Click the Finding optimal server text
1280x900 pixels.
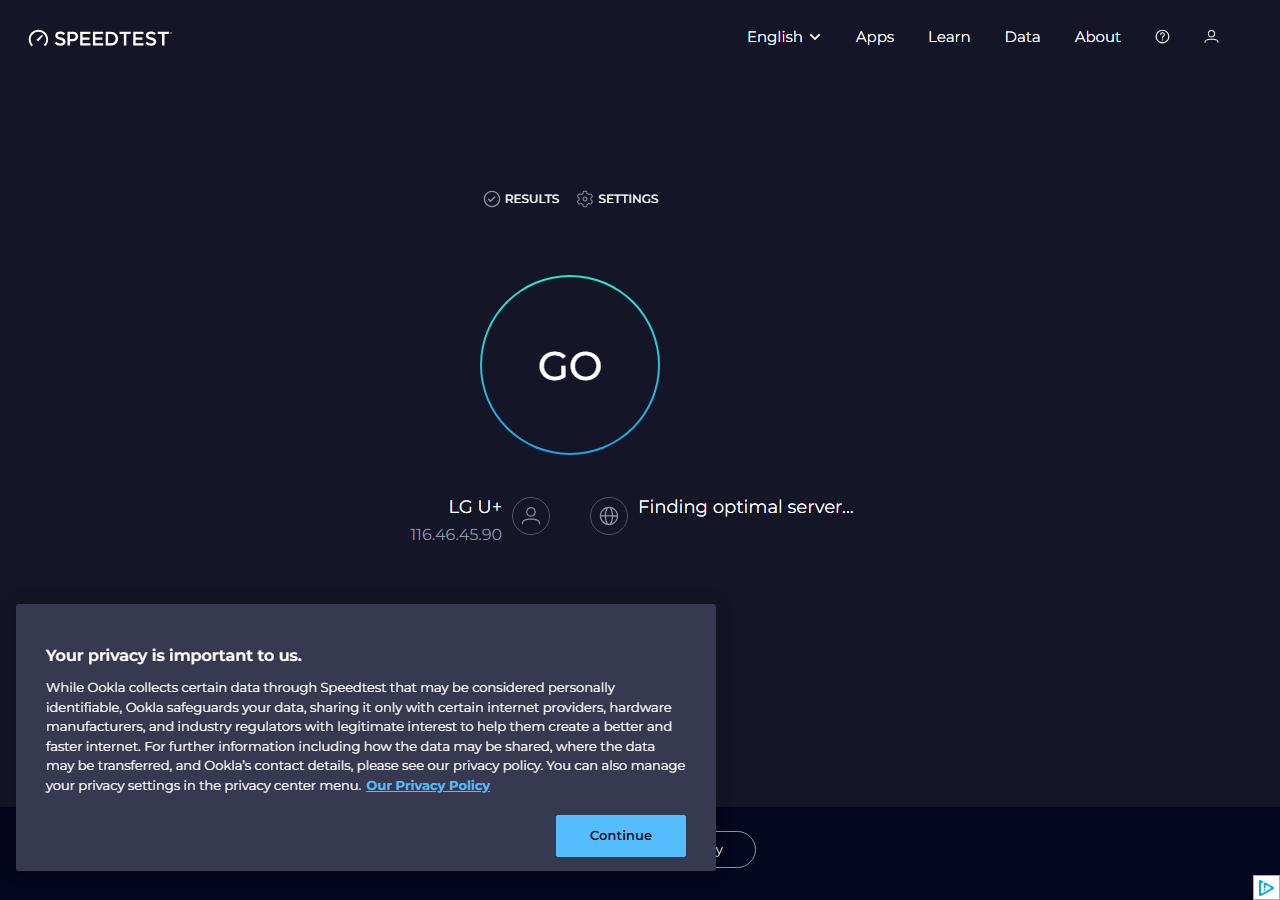coord(746,507)
